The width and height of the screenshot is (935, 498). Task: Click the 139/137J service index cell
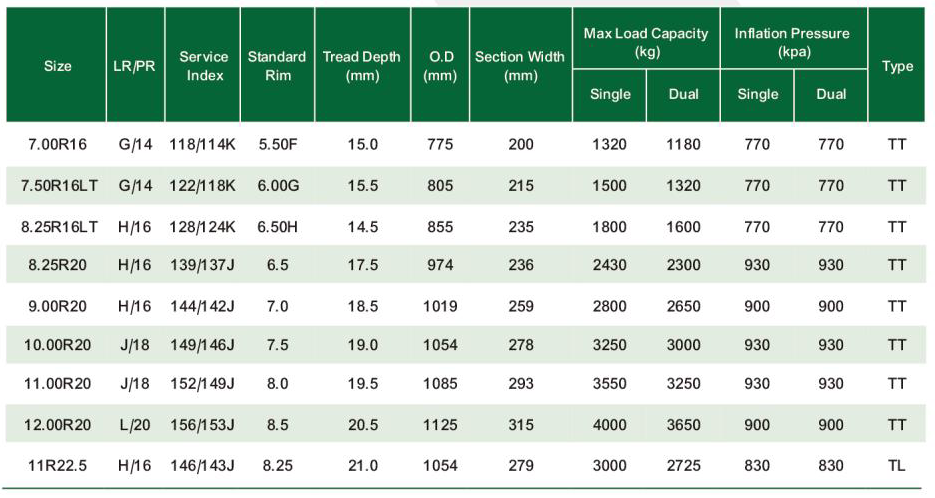point(204,265)
